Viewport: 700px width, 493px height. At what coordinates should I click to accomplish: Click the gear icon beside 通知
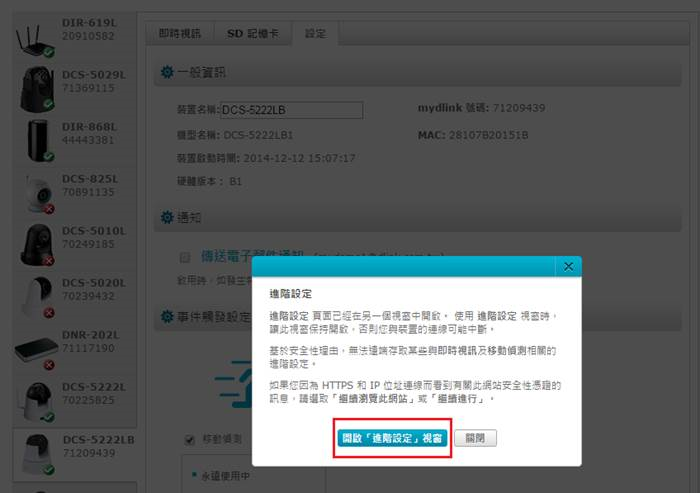163,217
